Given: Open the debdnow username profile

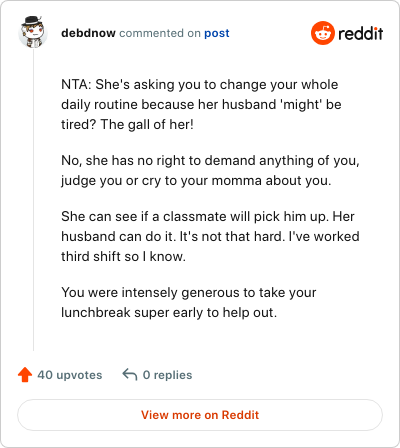Looking at the screenshot, I should click(x=88, y=33).
